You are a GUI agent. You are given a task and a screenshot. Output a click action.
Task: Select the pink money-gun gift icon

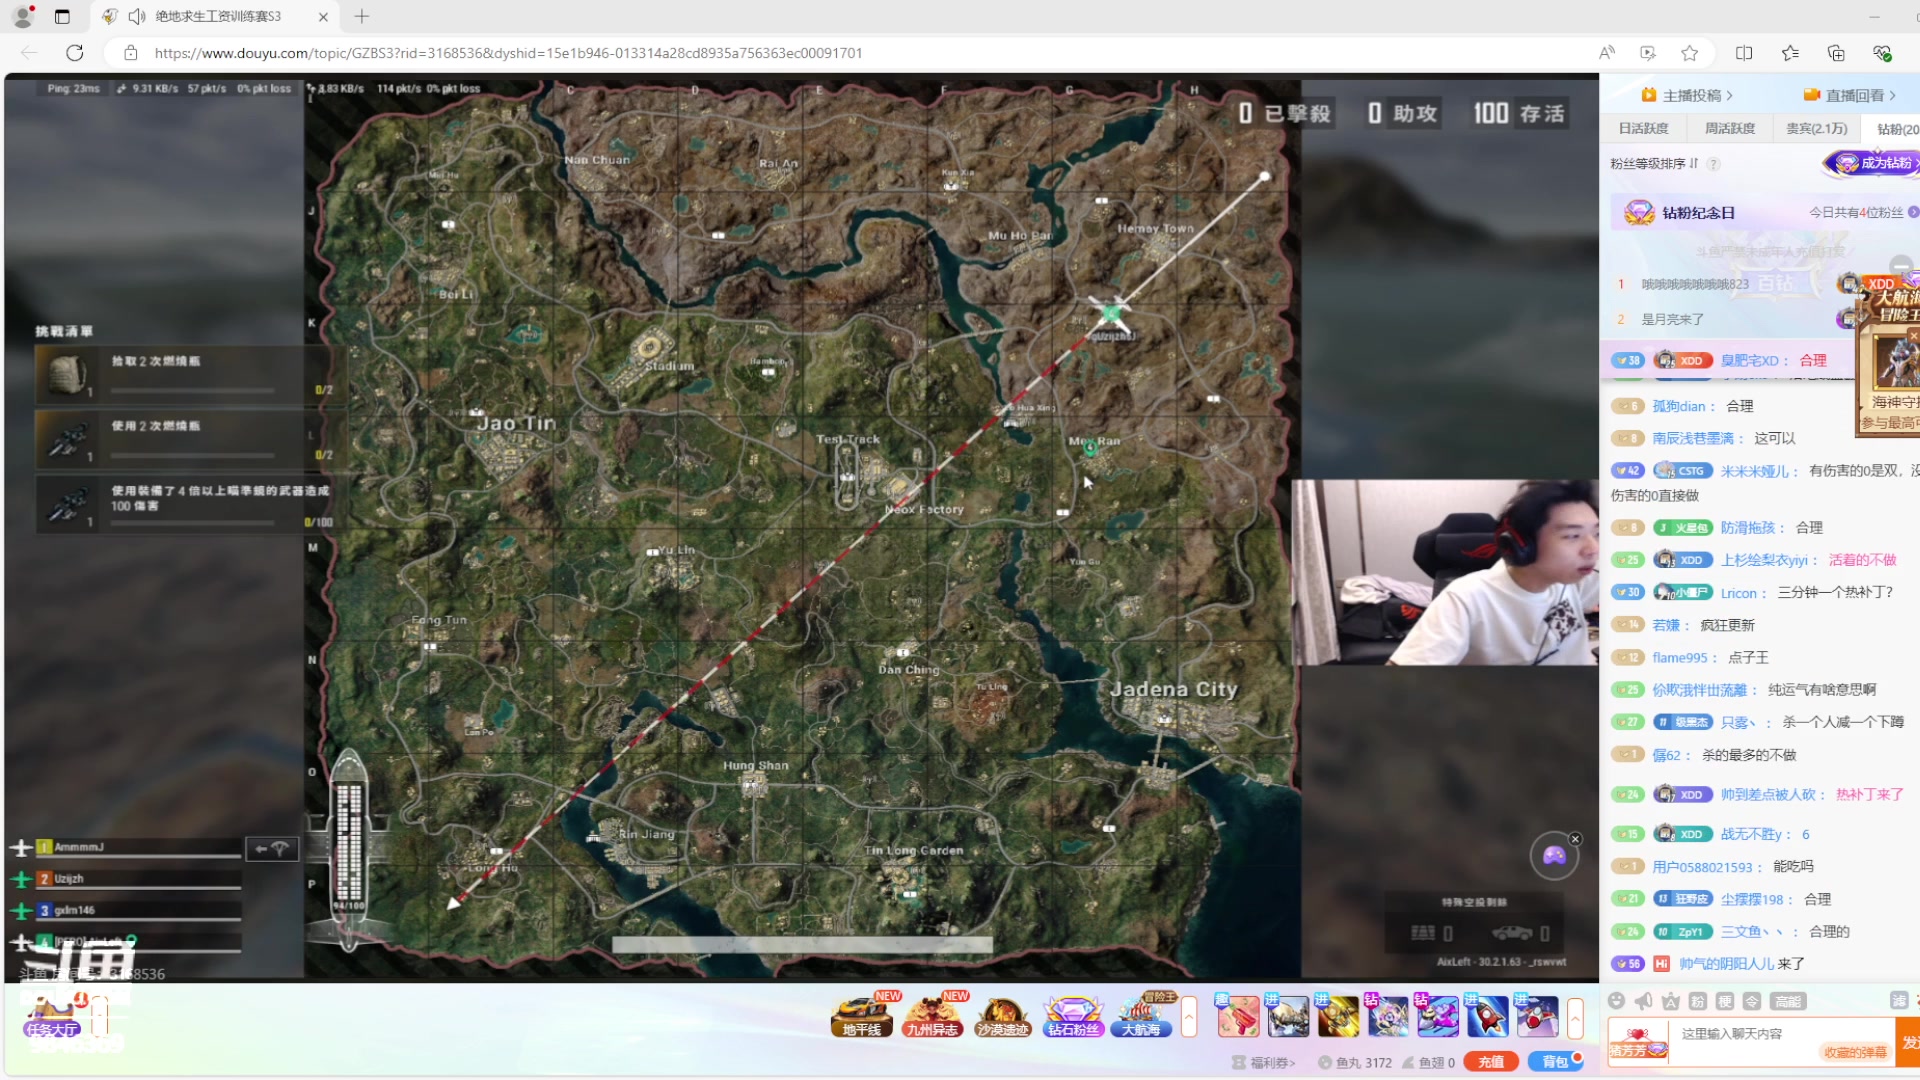pyautogui.click(x=1238, y=1016)
